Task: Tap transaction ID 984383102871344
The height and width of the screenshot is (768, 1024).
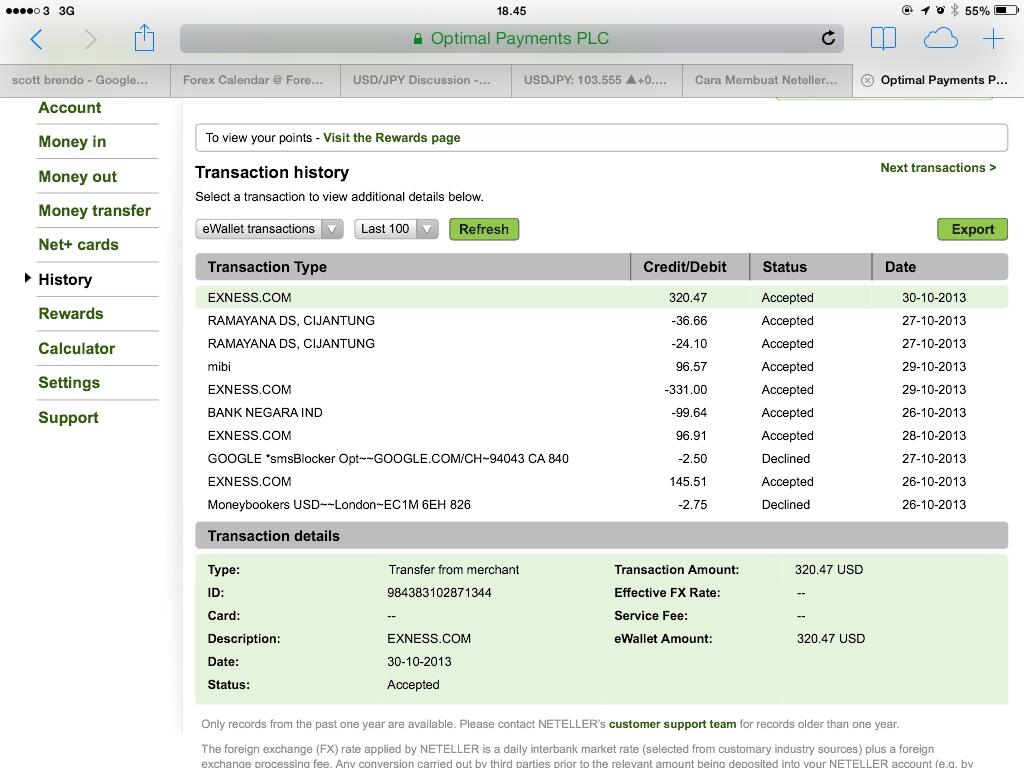Action: [x=439, y=593]
